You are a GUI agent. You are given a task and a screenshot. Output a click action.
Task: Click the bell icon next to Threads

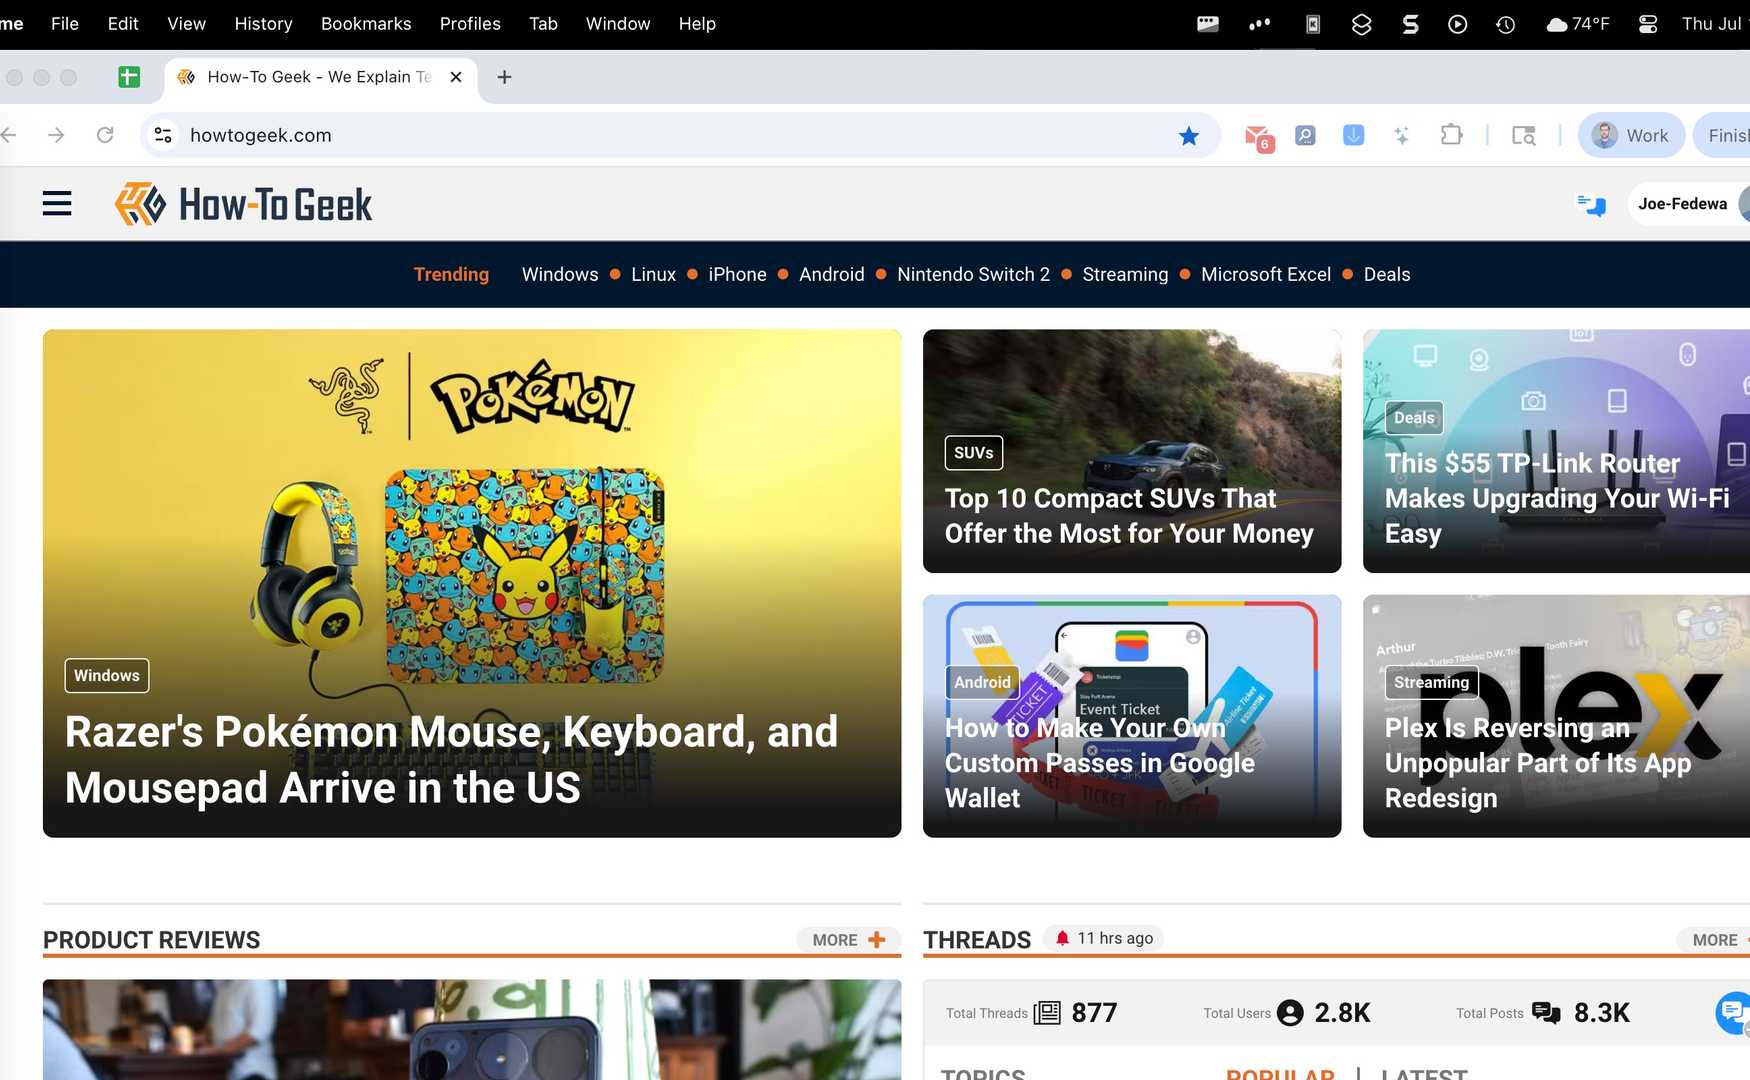1062,938
